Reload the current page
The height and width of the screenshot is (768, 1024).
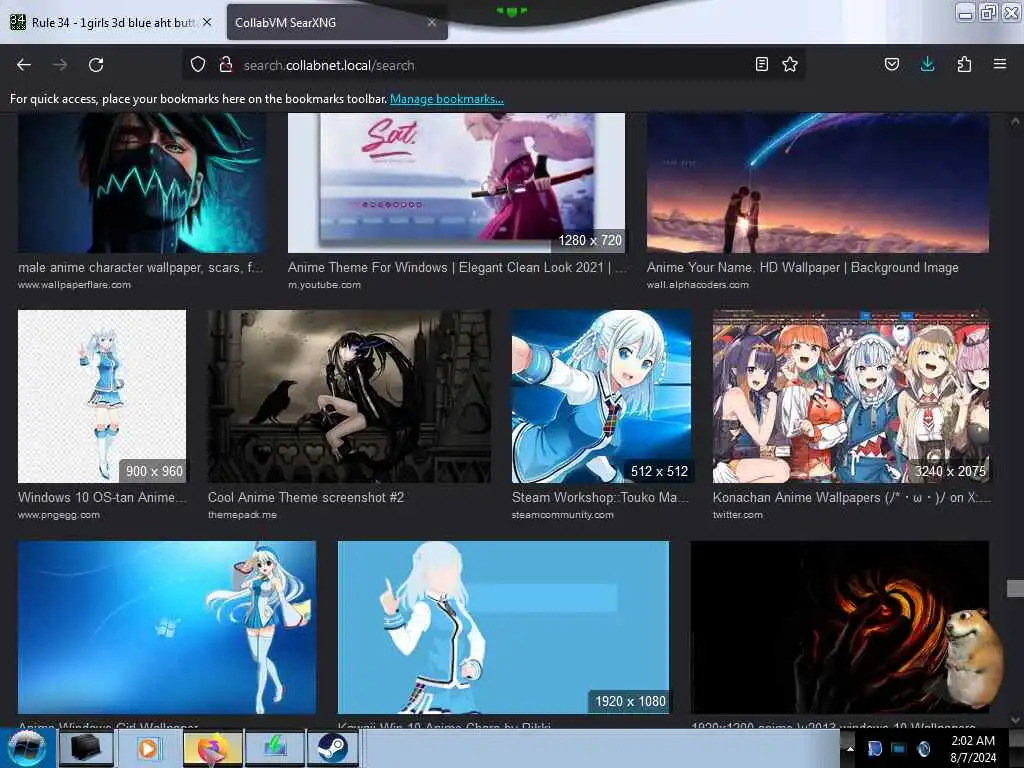[96, 65]
